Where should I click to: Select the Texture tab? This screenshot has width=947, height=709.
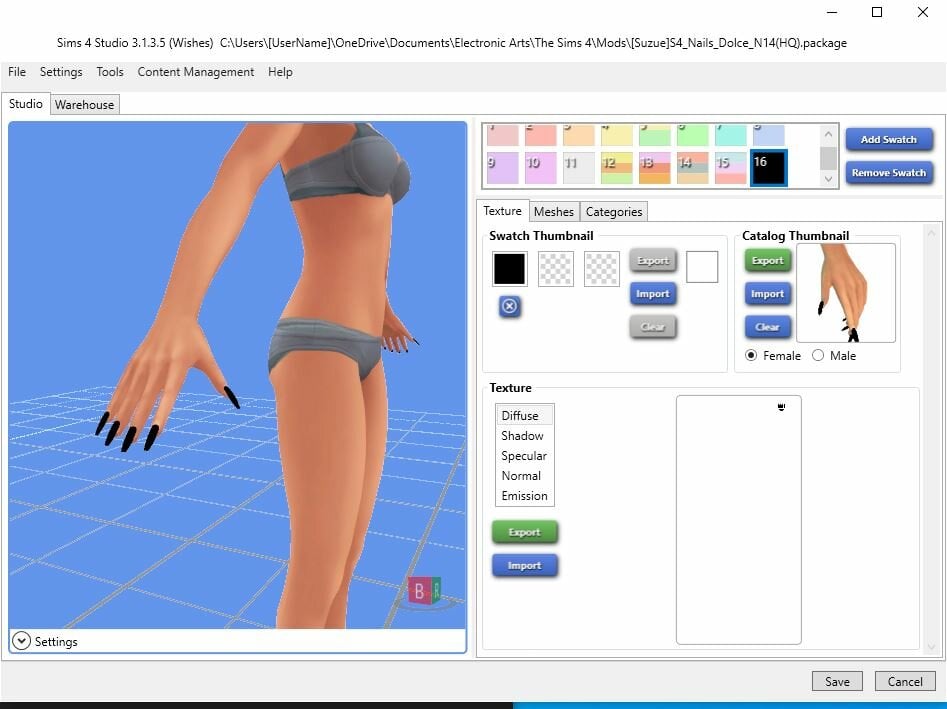pos(502,210)
